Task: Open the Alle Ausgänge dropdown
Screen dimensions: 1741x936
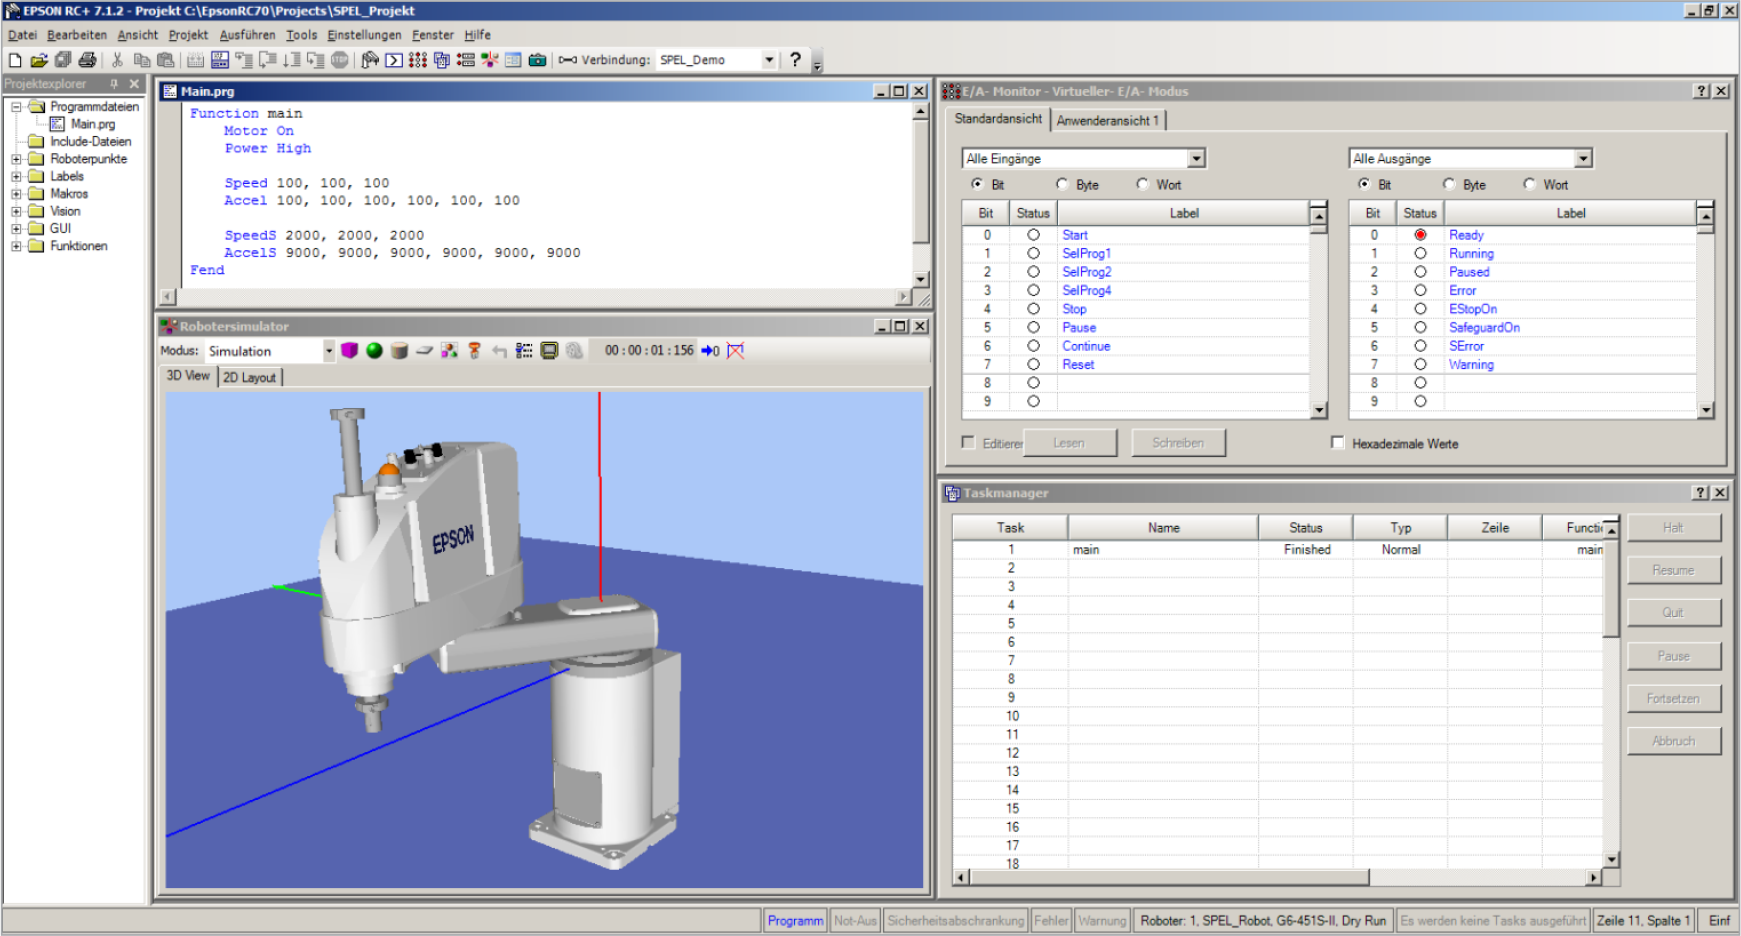Action: tap(1583, 158)
